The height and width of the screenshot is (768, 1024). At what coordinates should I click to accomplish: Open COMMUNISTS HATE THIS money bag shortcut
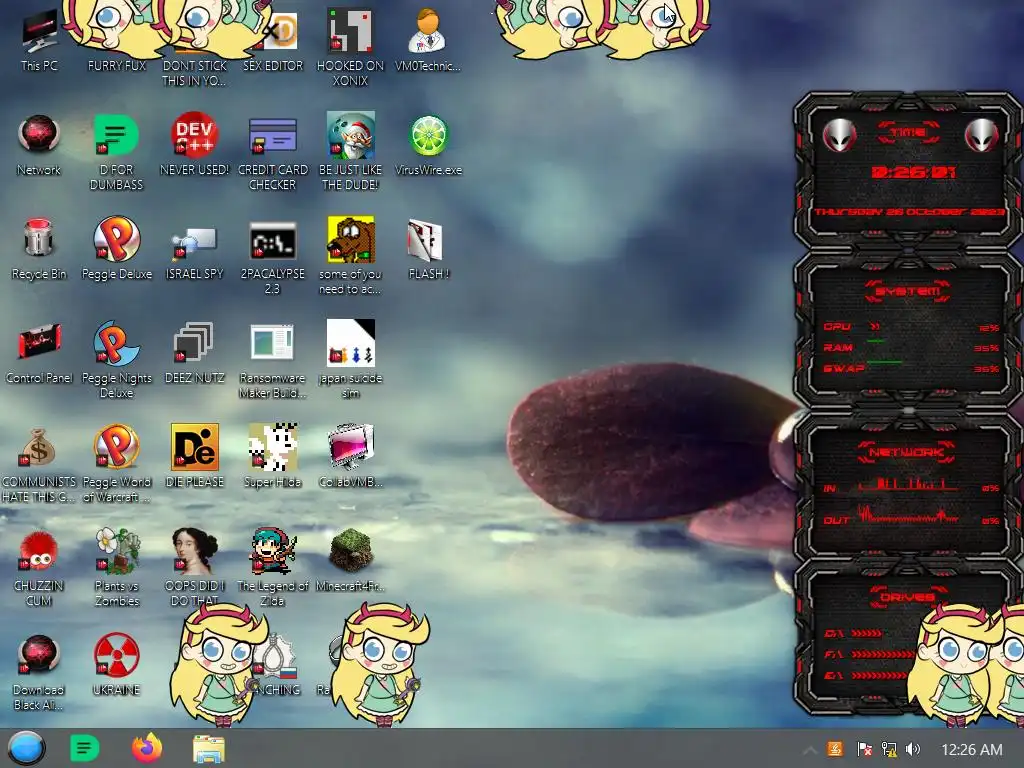pyautogui.click(x=39, y=464)
